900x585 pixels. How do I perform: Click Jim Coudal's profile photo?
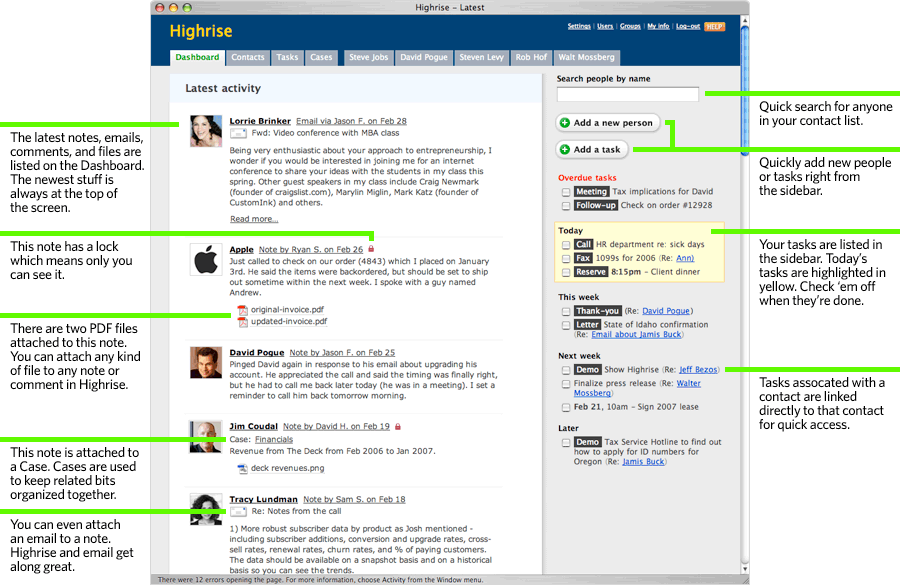[x=206, y=437]
